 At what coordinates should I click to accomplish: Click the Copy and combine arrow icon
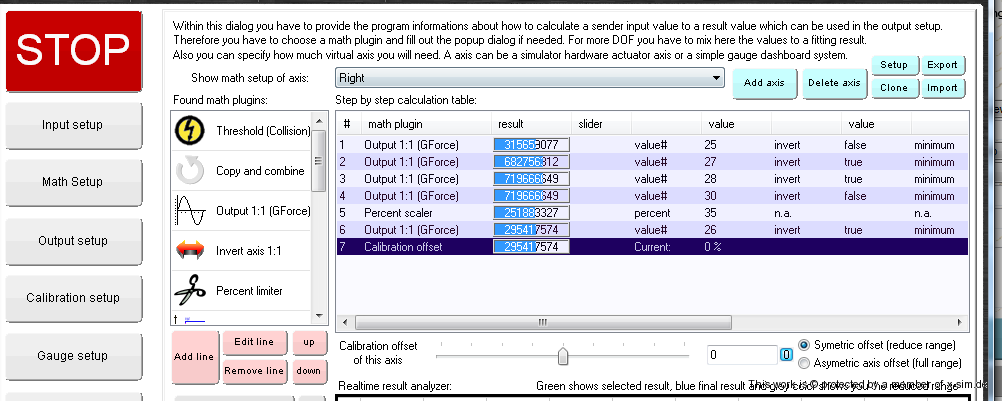[190, 171]
